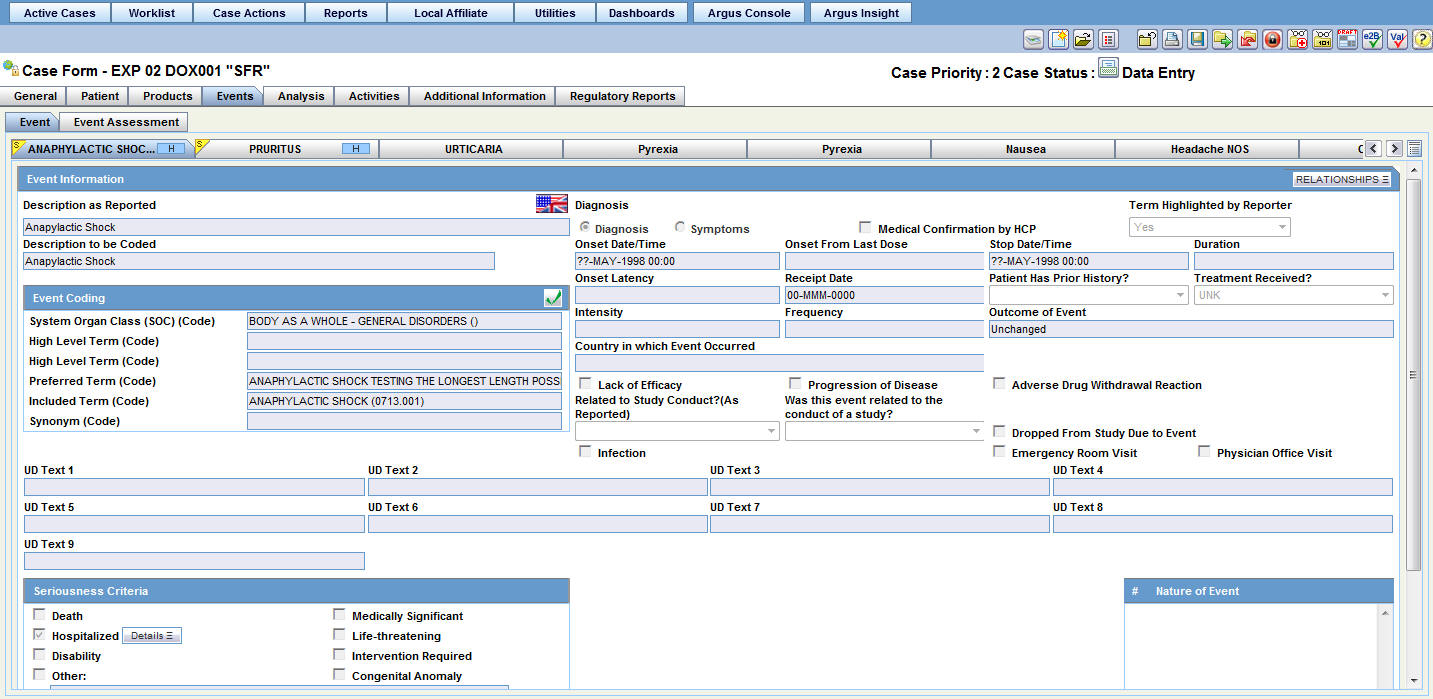This screenshot has height=699, width=1433.
Task: Enable the Infection checkbox
Action: (x=585, y=451)
